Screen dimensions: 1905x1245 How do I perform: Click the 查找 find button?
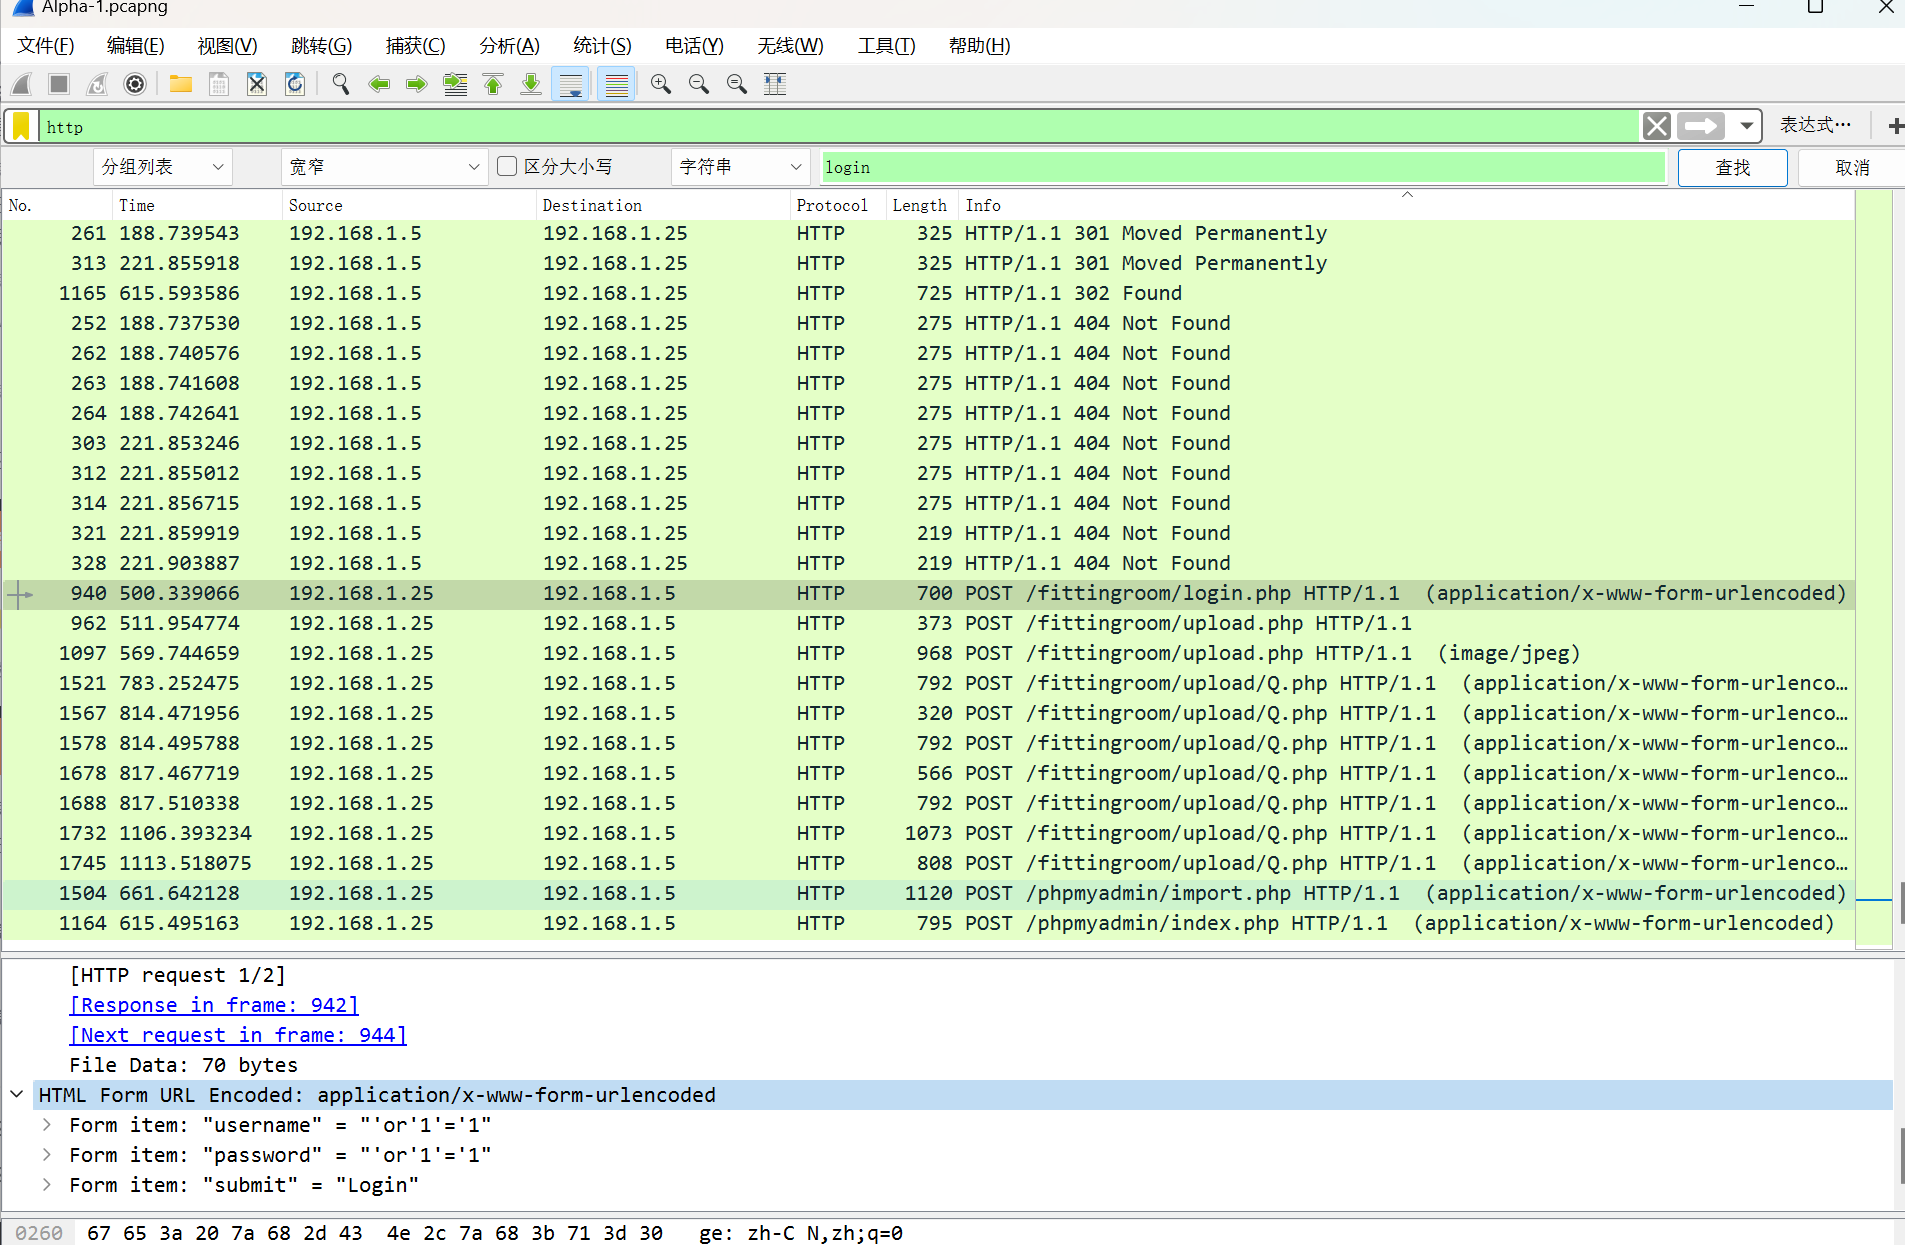(x=1732, y=167)
